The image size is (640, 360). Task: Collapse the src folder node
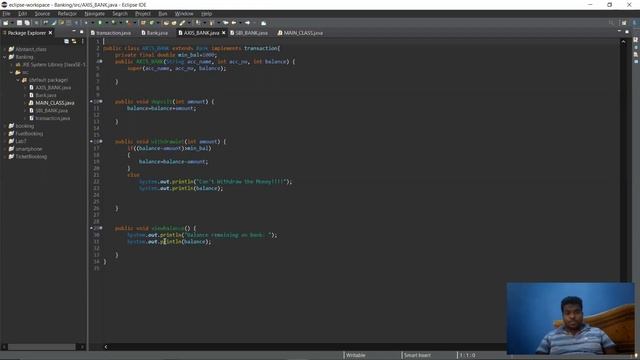11,72
